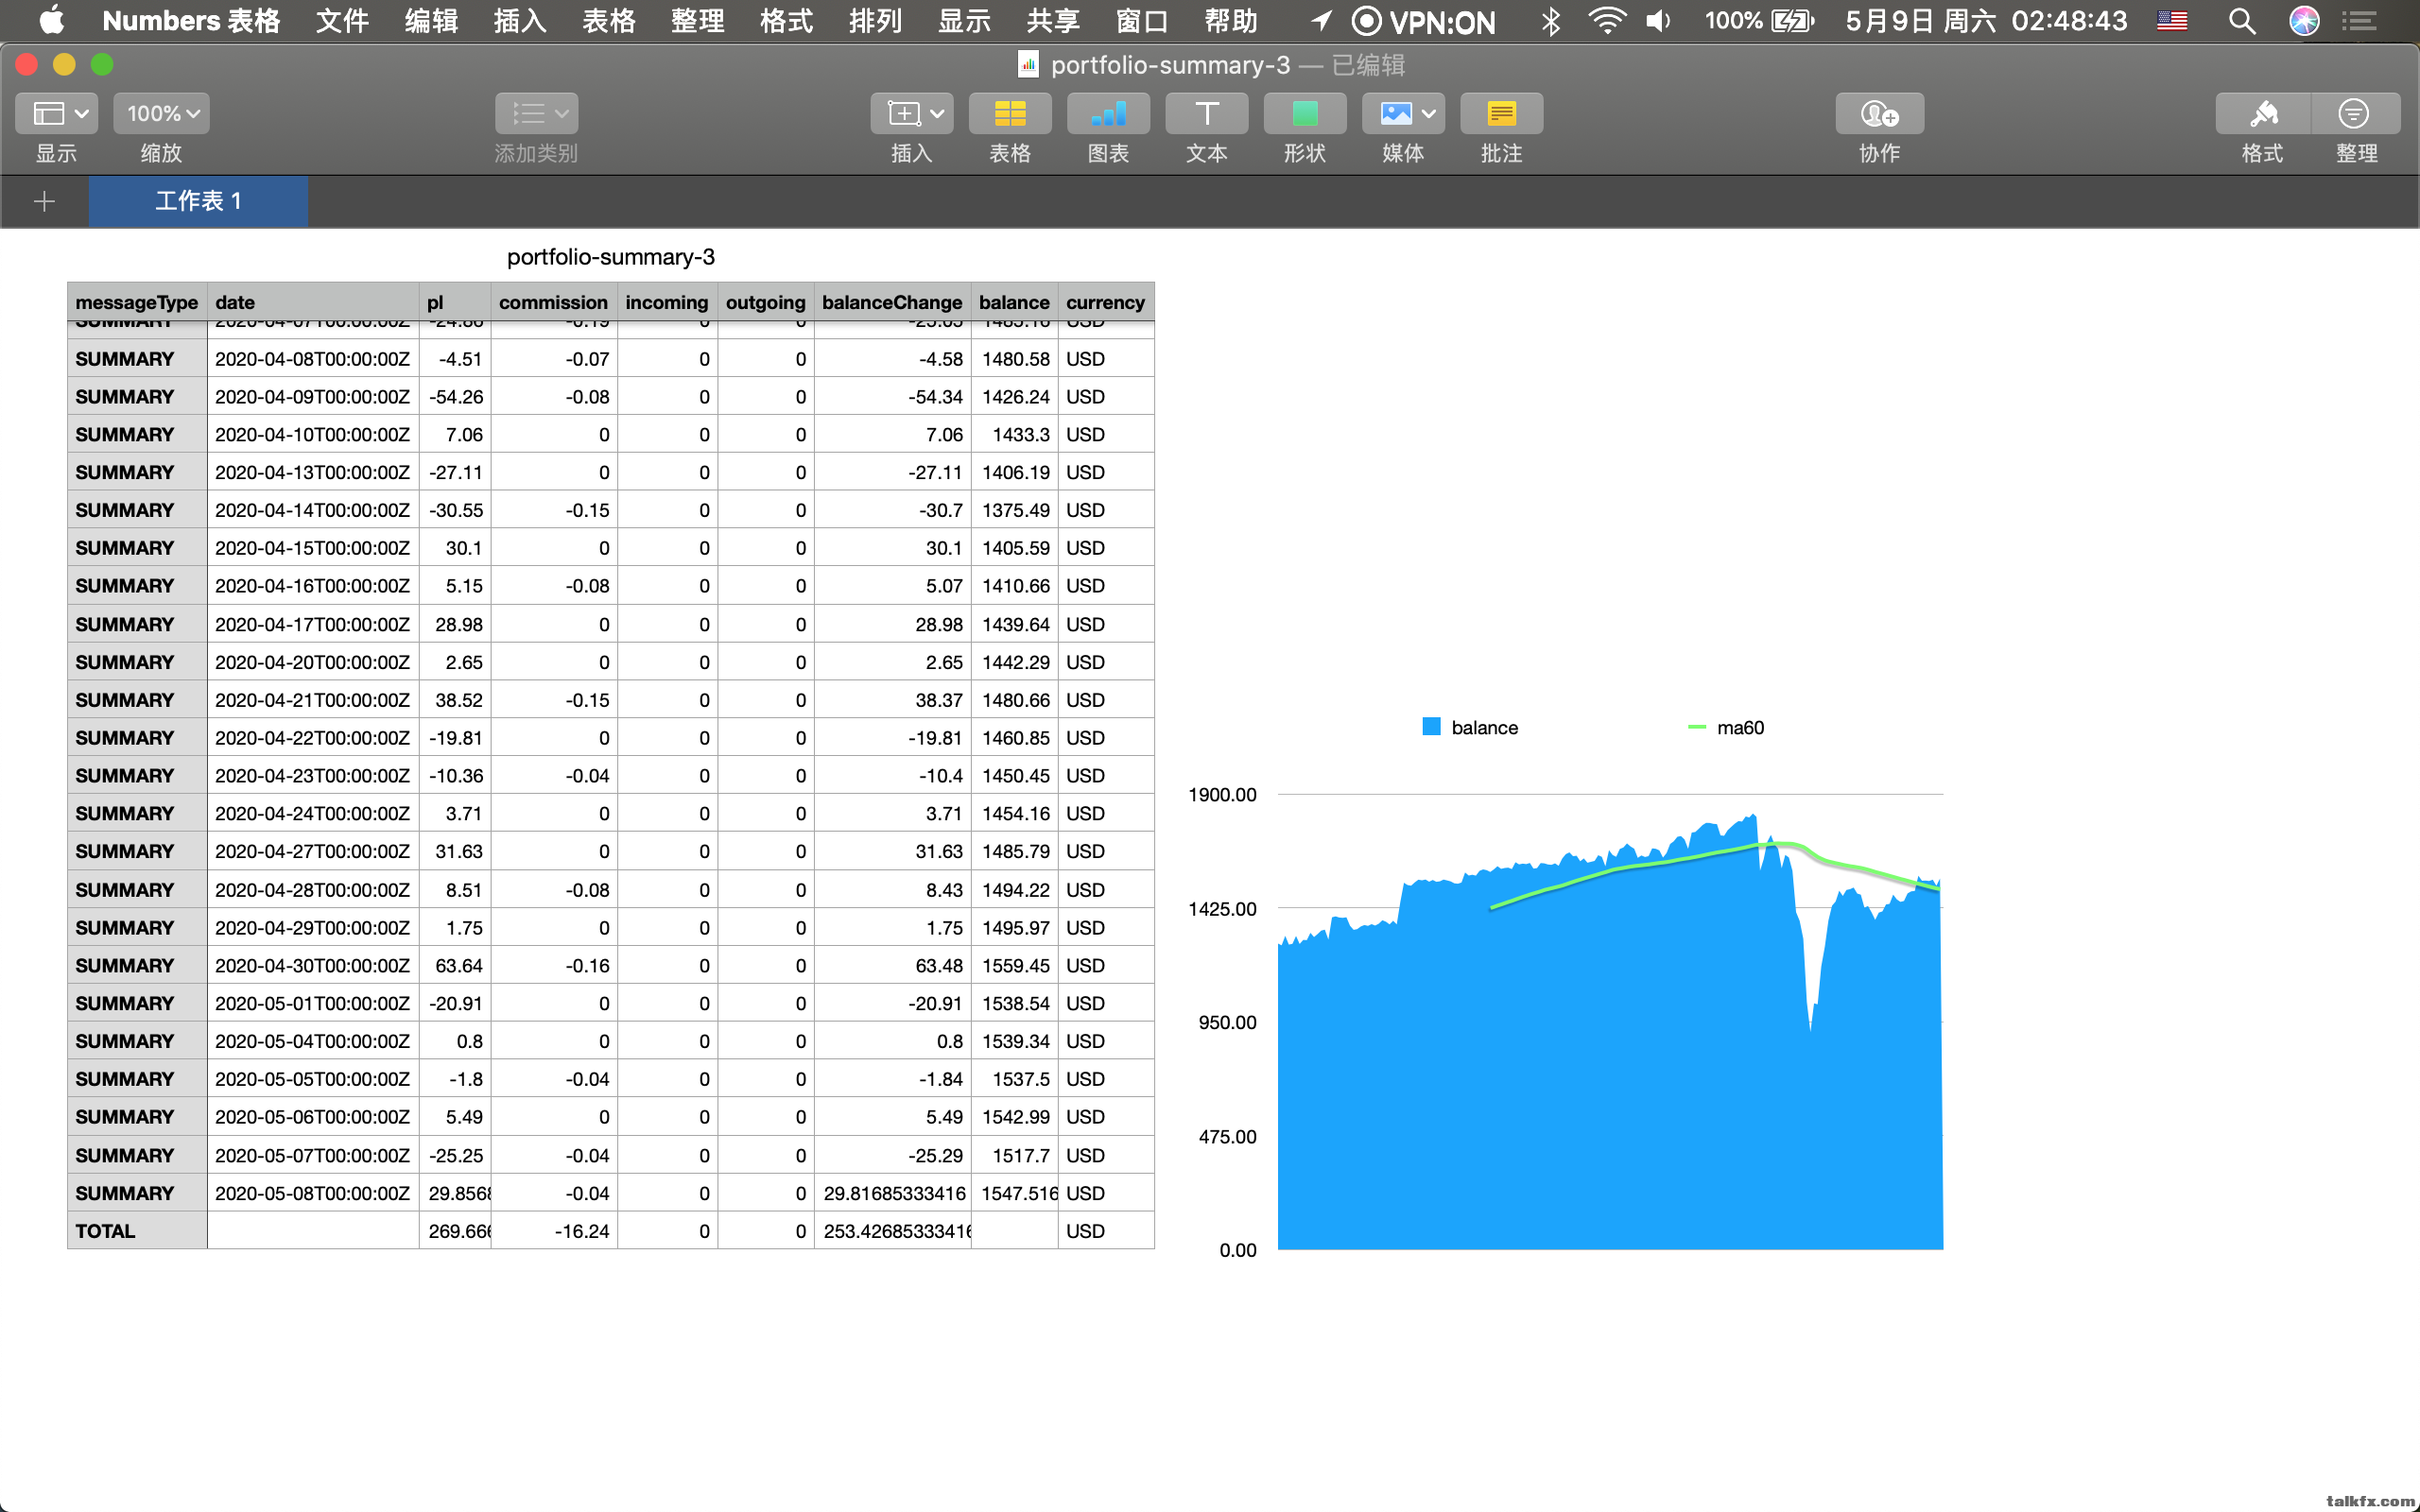Click the Add Category (添加类别) list icon
2420x1512 pixels.
pyautogui.click(x=537, y=114)
